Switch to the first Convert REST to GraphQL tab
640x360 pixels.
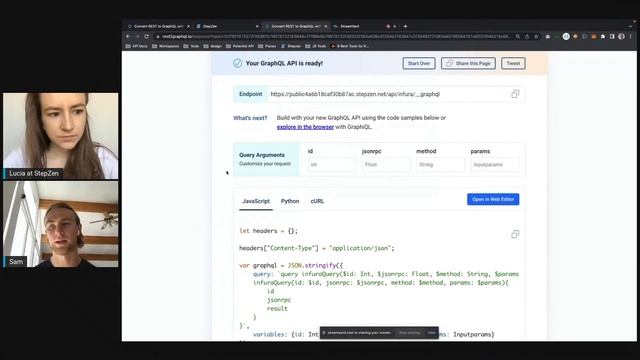tap(158, 26)
